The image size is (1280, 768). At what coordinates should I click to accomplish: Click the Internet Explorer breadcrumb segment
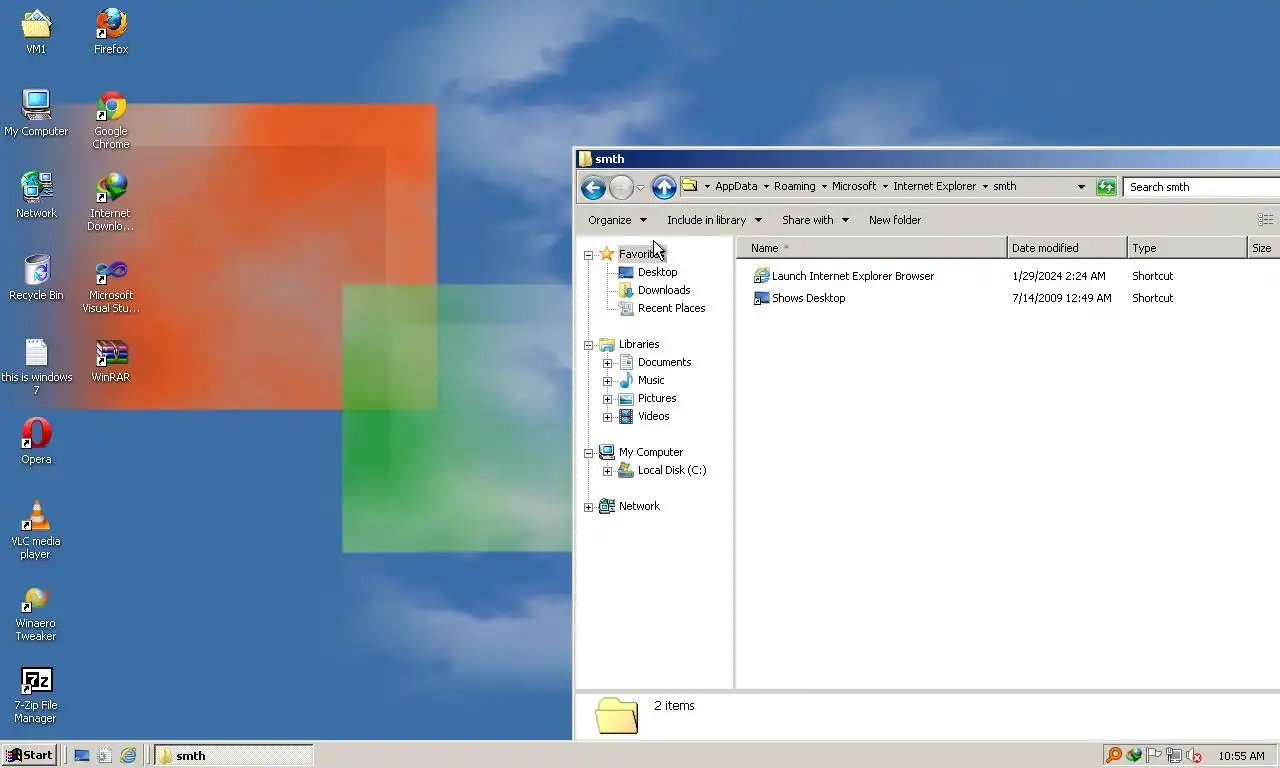934,187
